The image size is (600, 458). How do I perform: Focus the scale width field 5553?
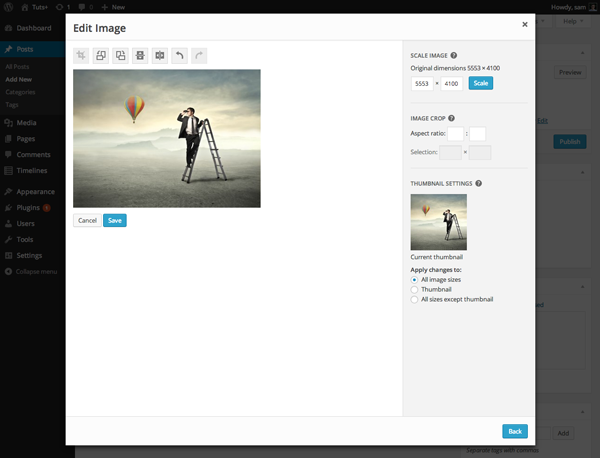coord(422,83)
